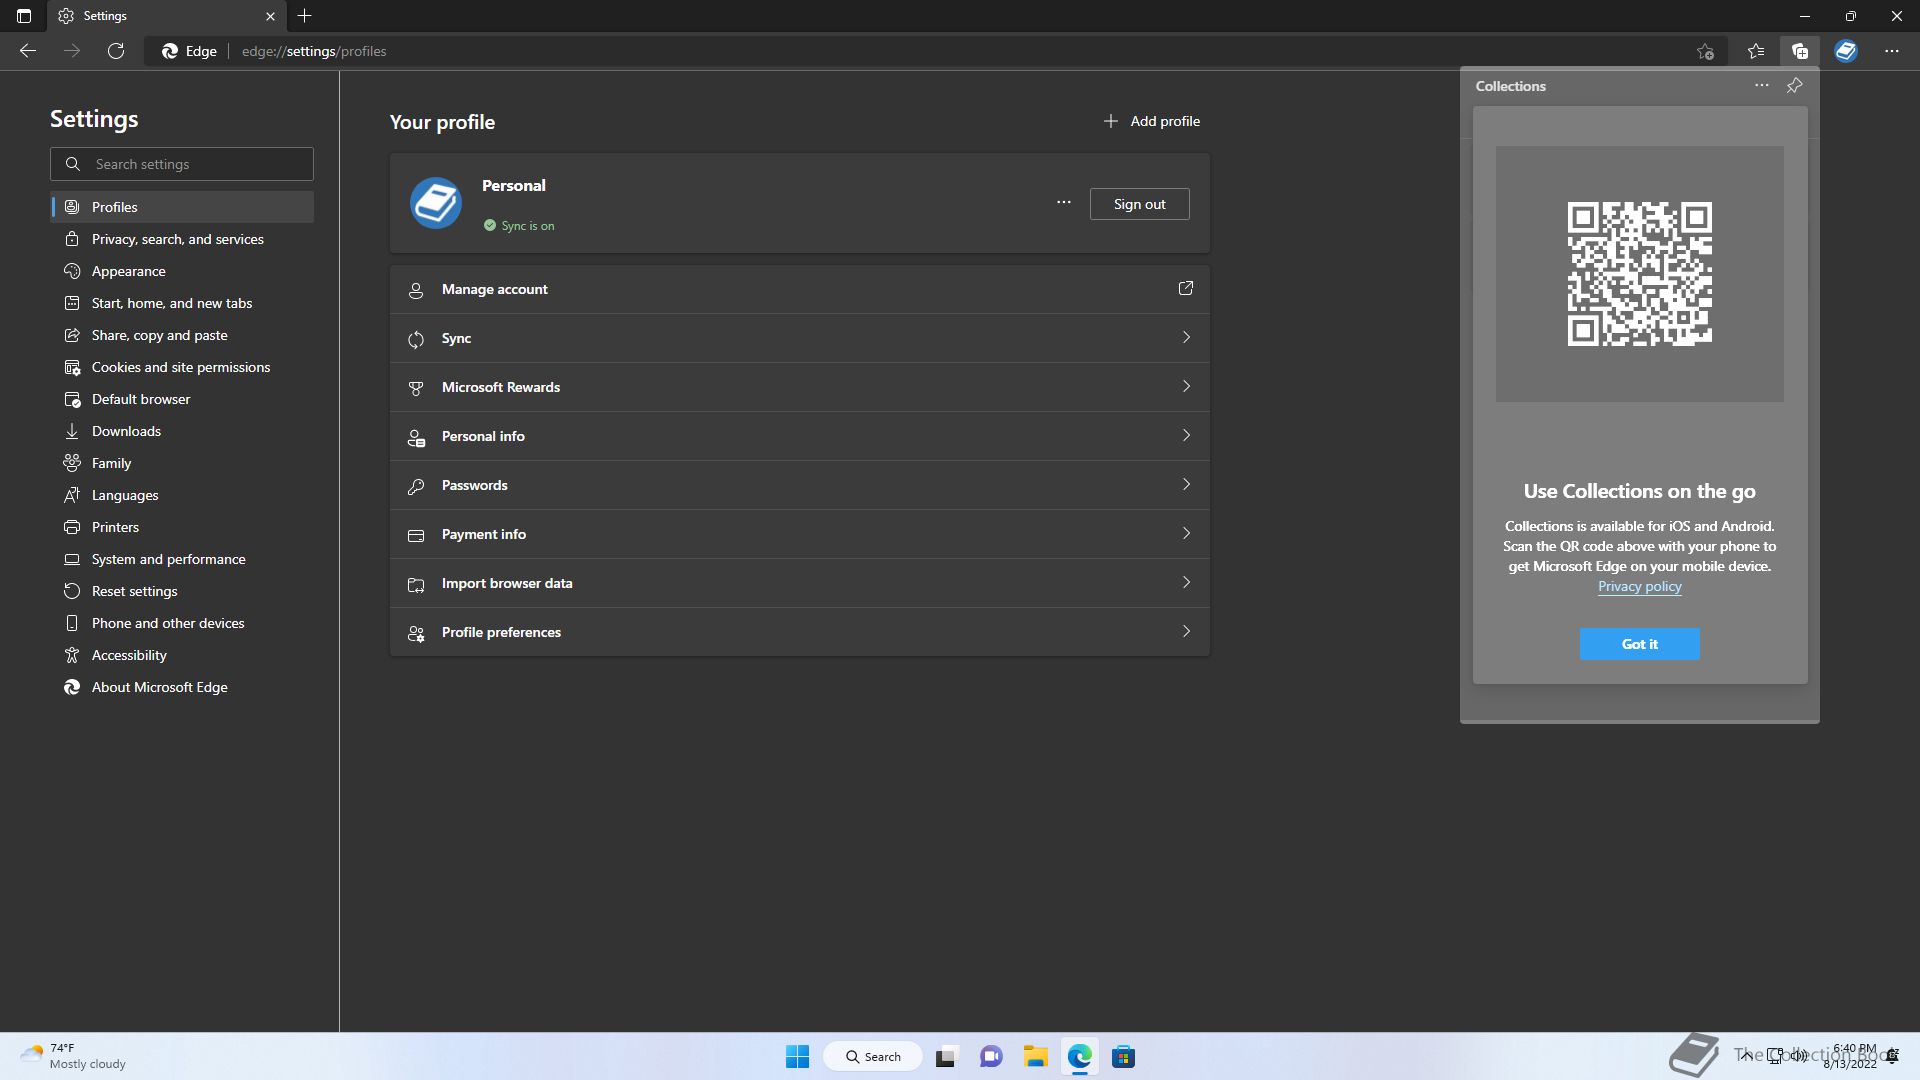This screenshot has width=1920, height=1080.
Task: Open Task View in taskbar
Action: tap(945, 1056)
